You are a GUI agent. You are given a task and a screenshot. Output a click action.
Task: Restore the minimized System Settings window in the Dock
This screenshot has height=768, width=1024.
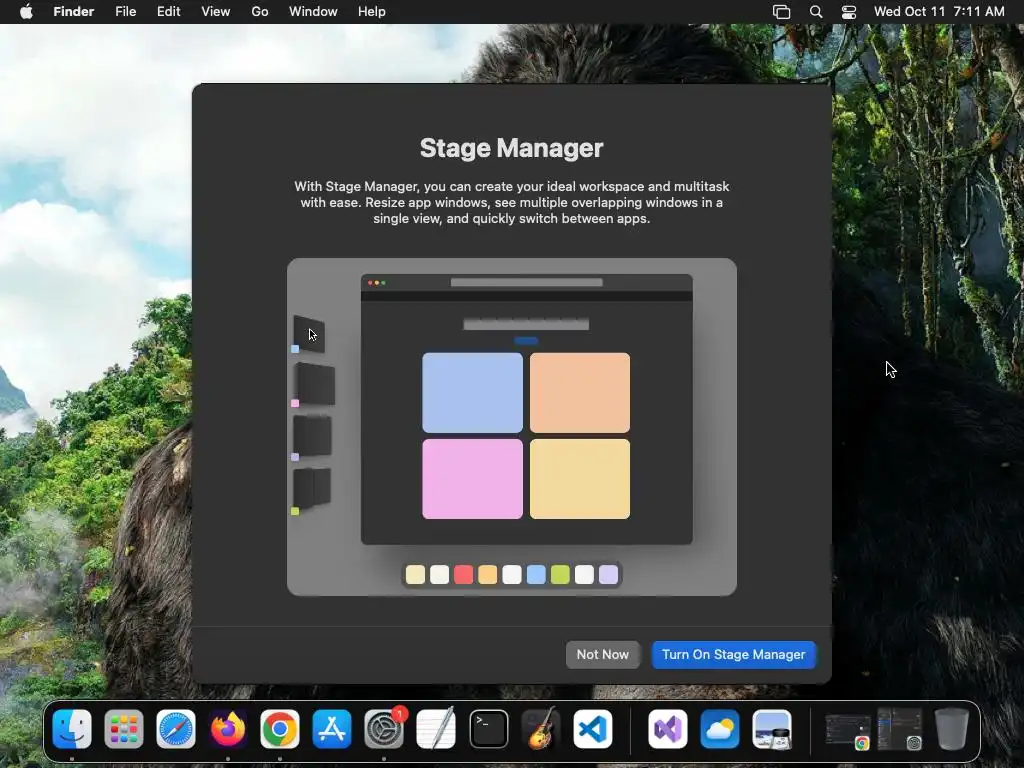coord(900,729)
